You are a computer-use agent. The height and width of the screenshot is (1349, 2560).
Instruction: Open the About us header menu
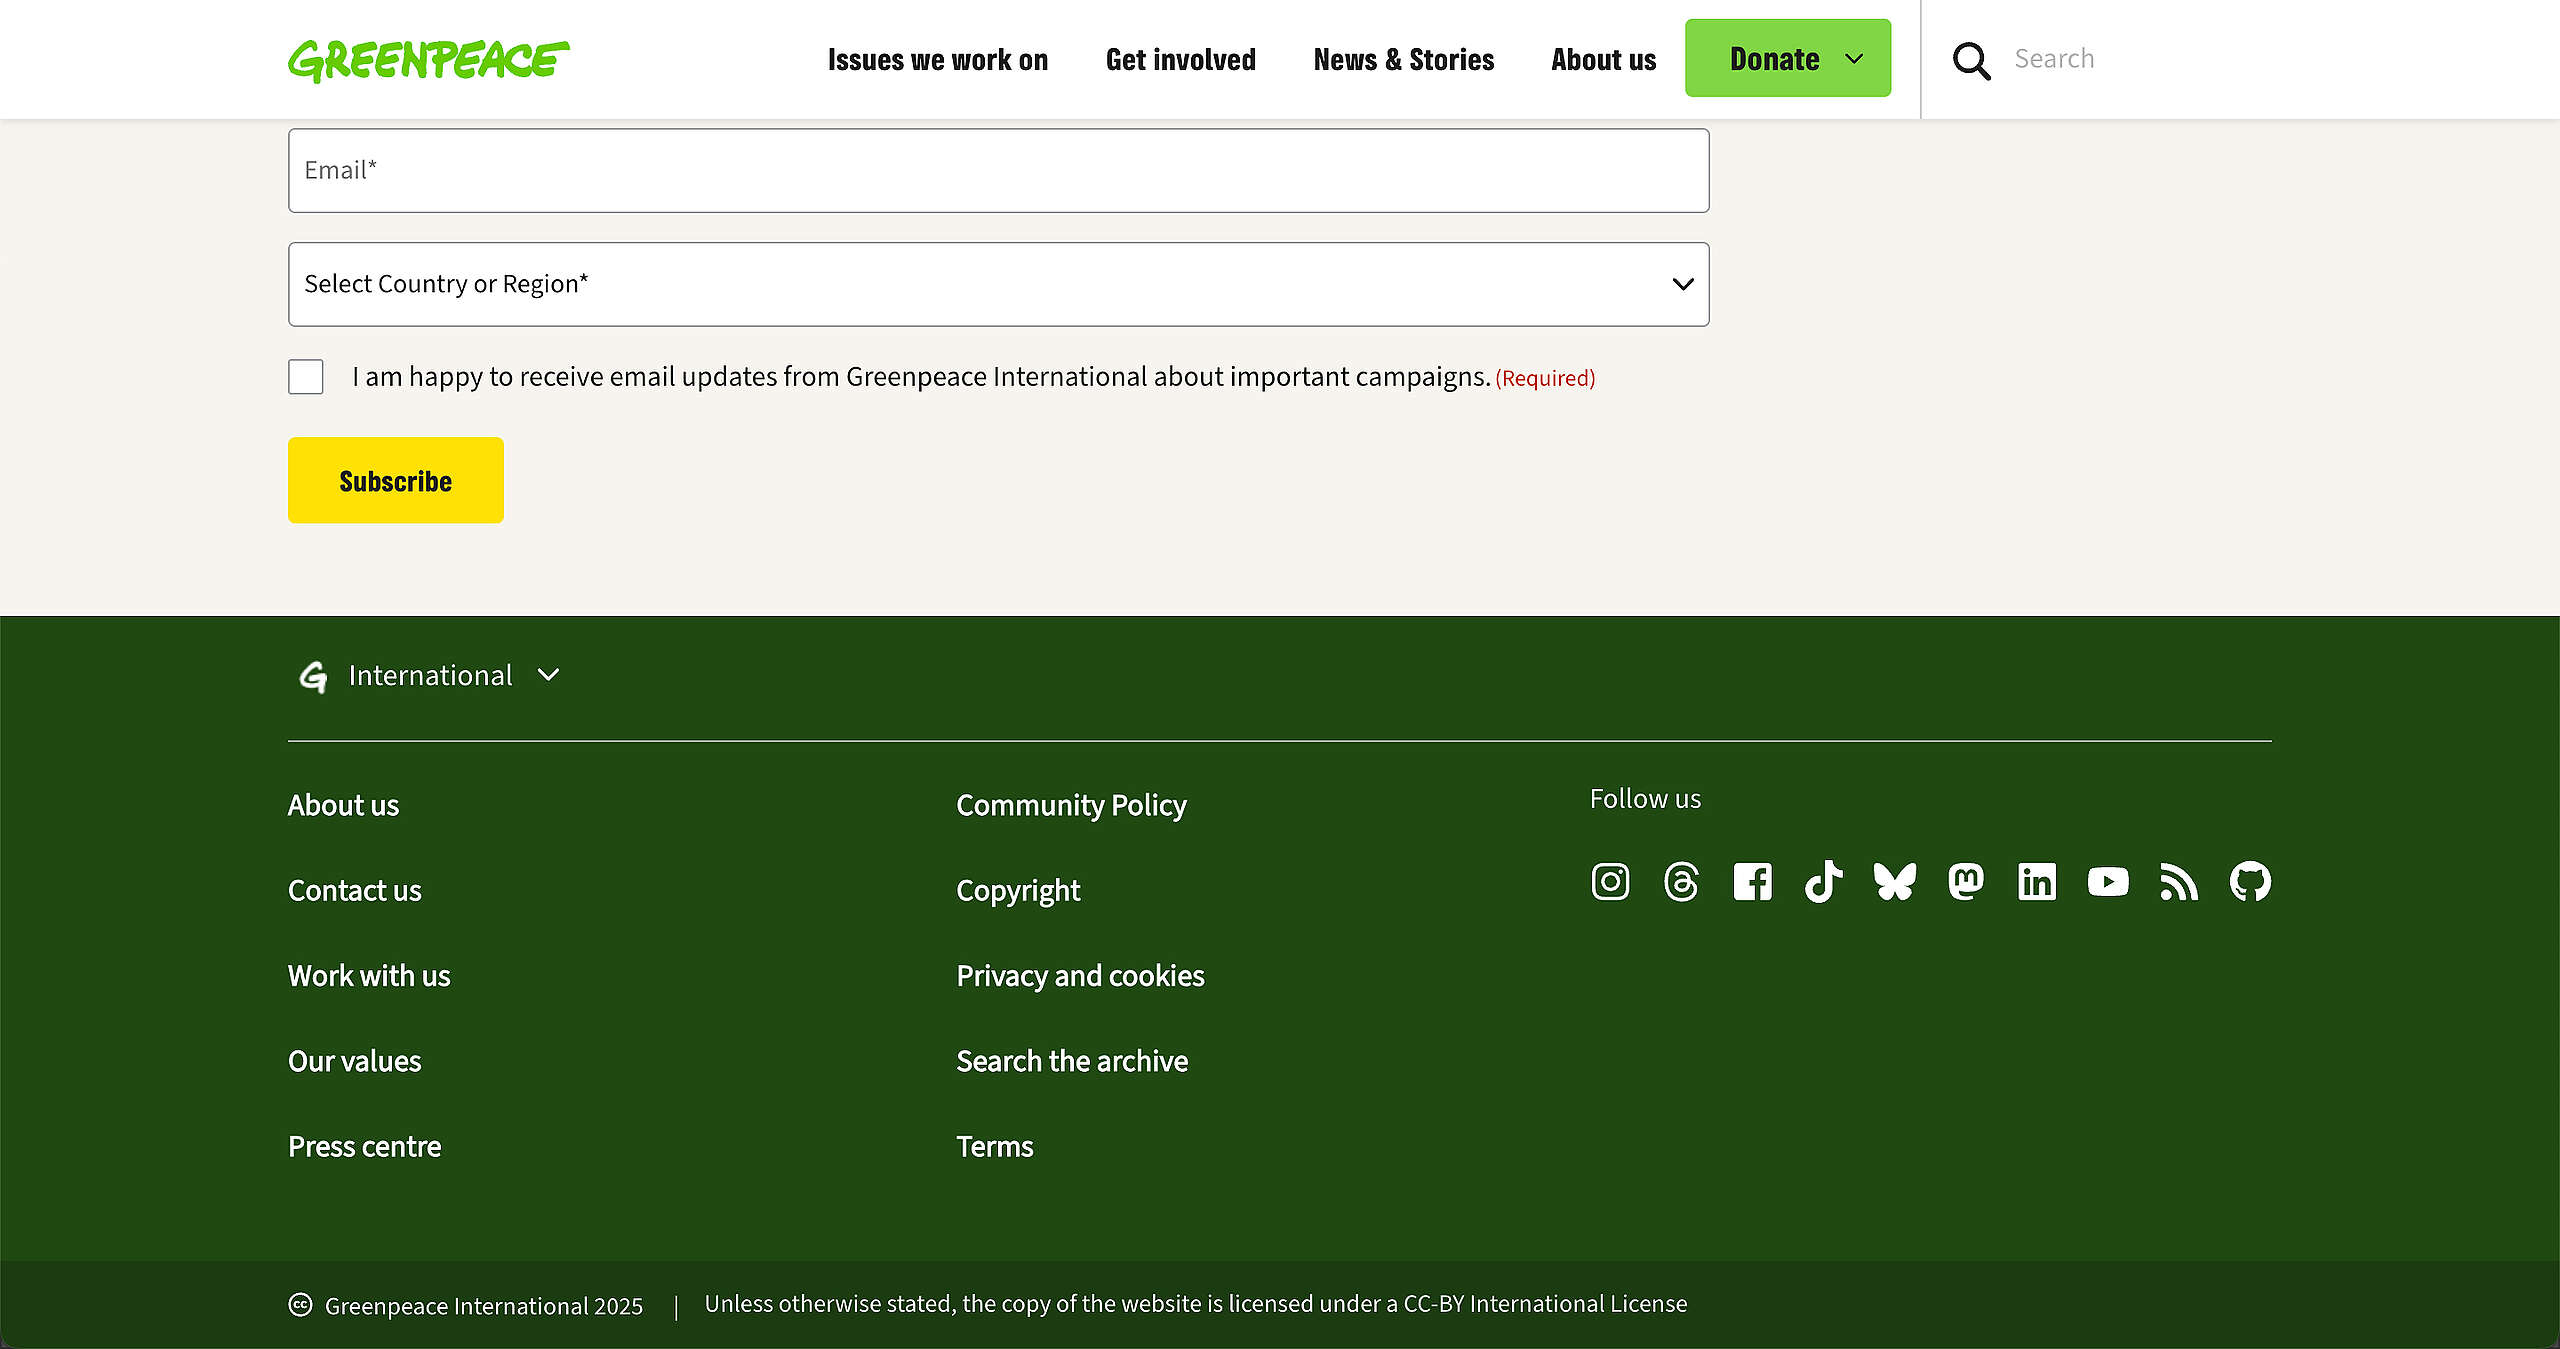(x=1604, y=60)
